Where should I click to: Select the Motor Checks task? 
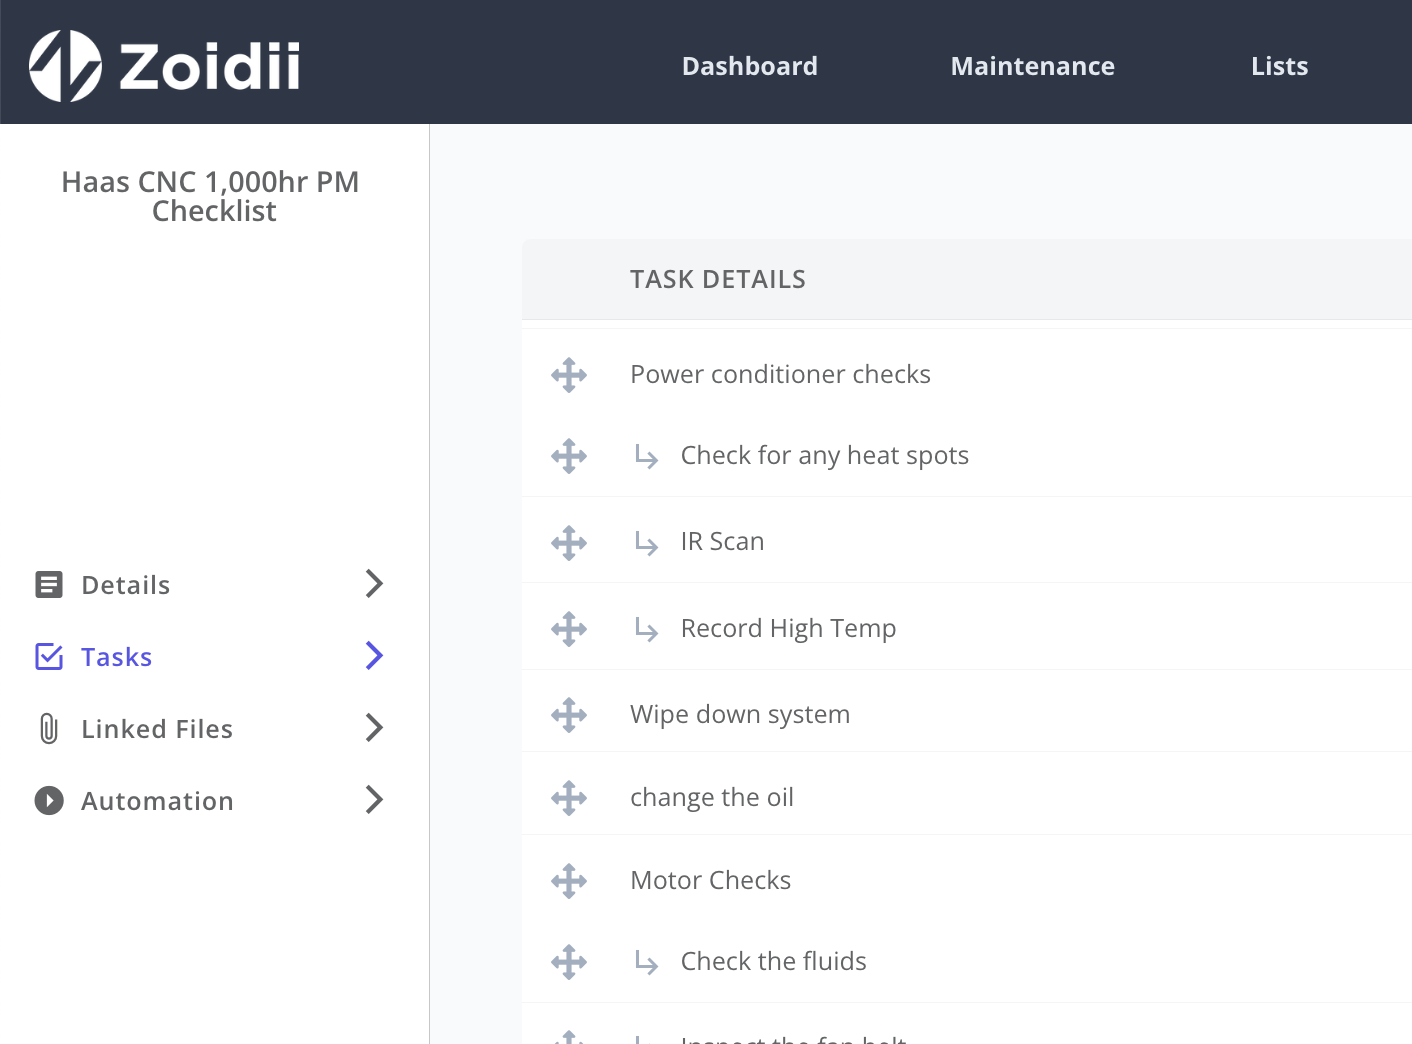pyautogui.click(x=711, y=880)
